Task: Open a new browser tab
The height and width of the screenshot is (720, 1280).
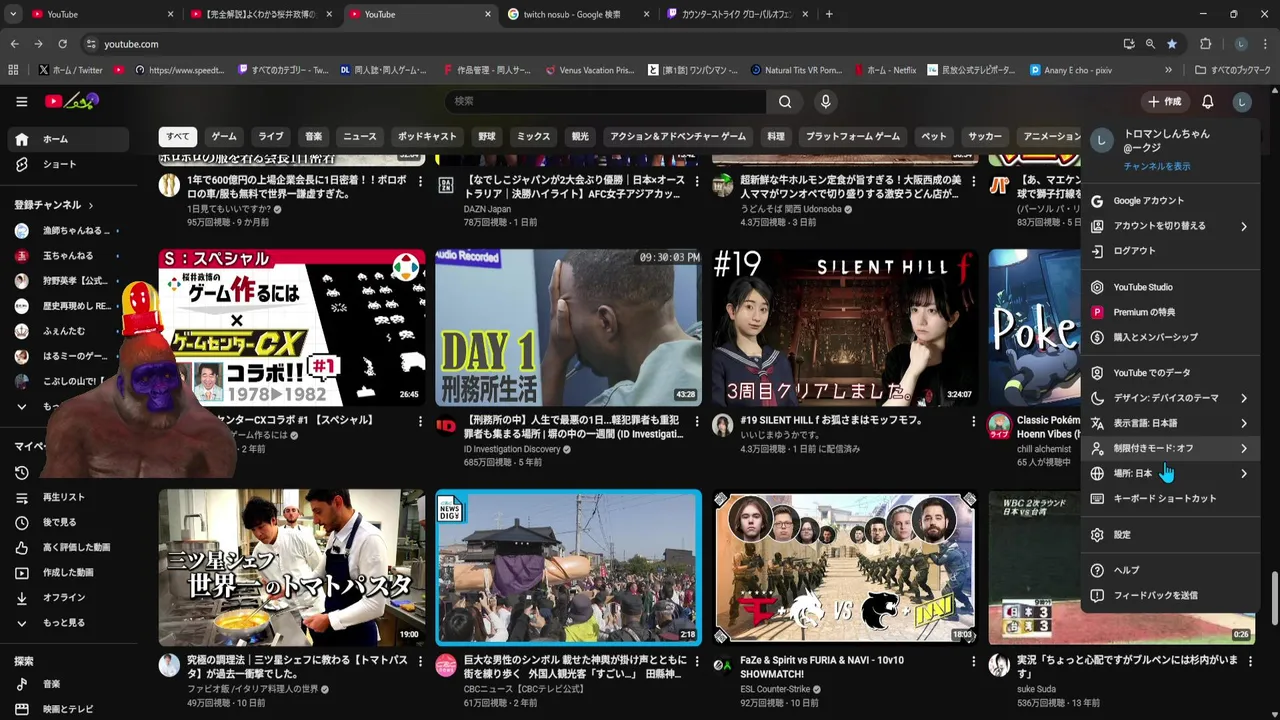Action: 829,14
